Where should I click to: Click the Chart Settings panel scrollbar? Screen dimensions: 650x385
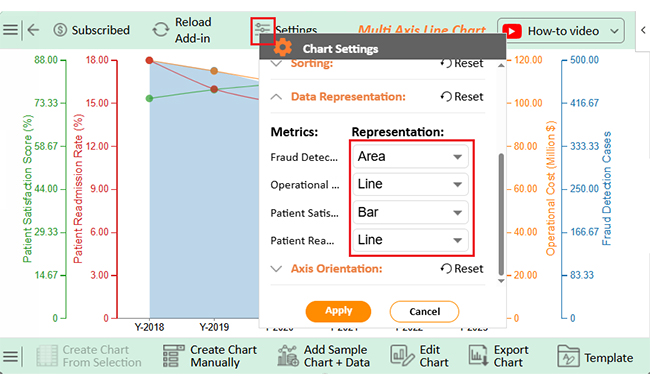pyautogui.click(x=501, y=214)
